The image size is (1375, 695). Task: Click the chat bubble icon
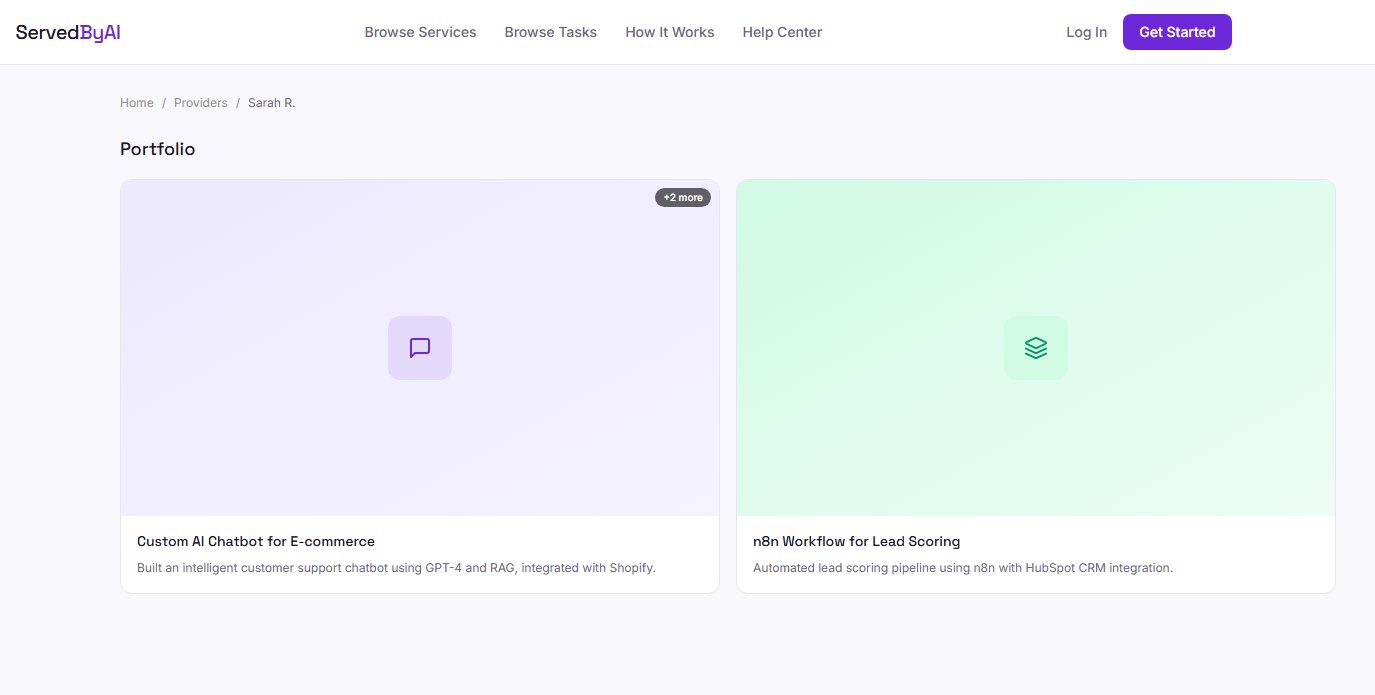click(x=420, y=348)
